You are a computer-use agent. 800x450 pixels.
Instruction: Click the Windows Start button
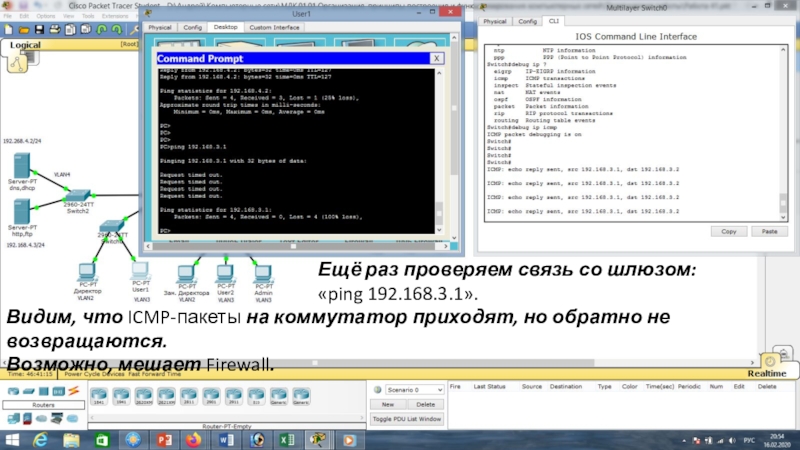(11, 440)
